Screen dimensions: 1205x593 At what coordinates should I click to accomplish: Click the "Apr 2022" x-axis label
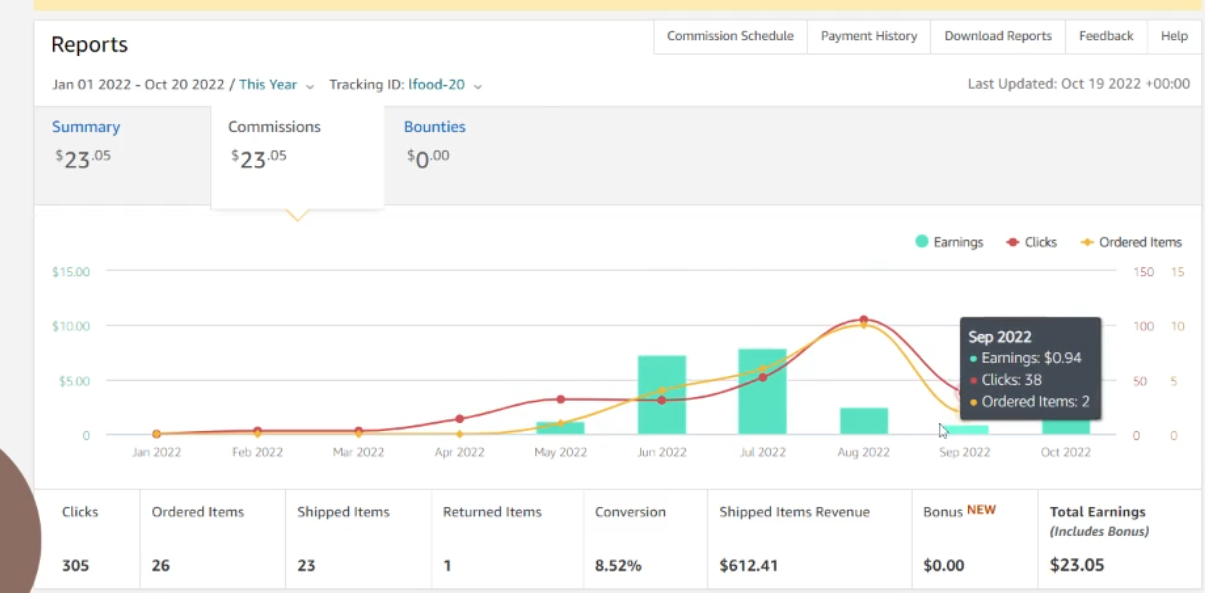point(459,452)
